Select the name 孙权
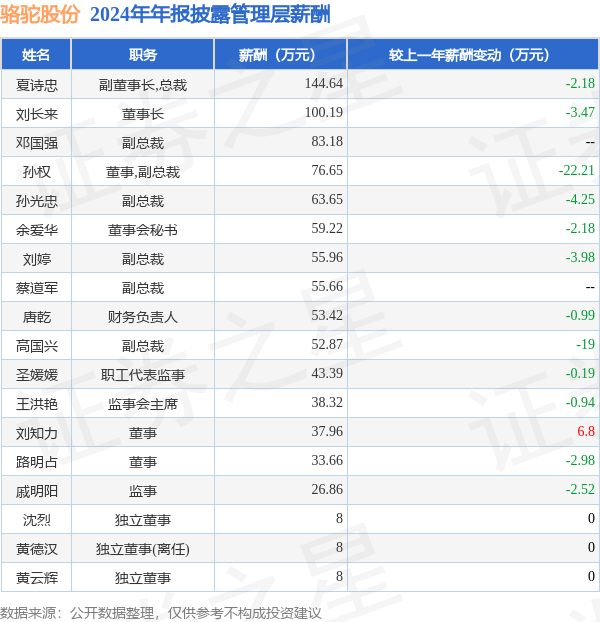The image size is (600, 622). point(37,172)
